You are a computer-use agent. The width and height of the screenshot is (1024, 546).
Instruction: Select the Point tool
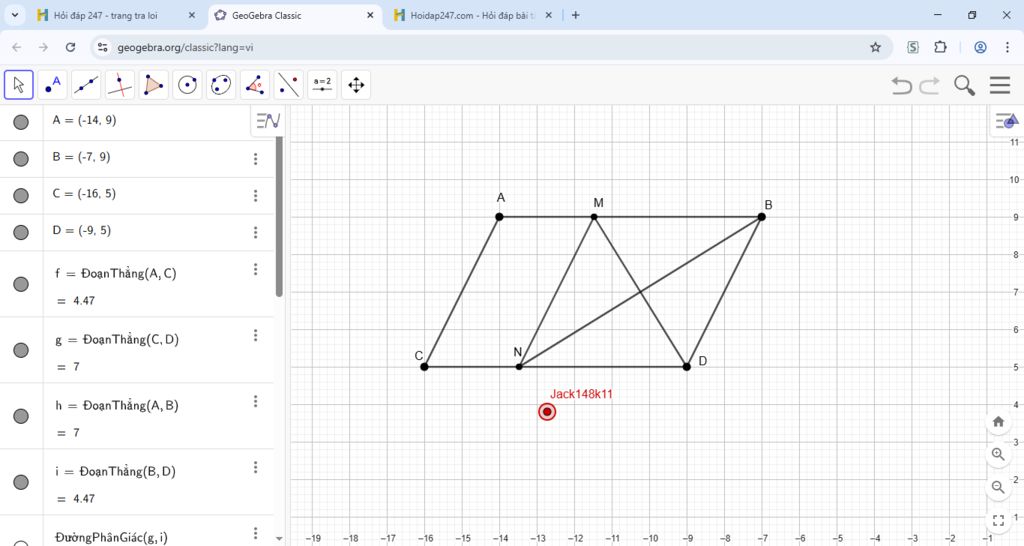[52, 85]
